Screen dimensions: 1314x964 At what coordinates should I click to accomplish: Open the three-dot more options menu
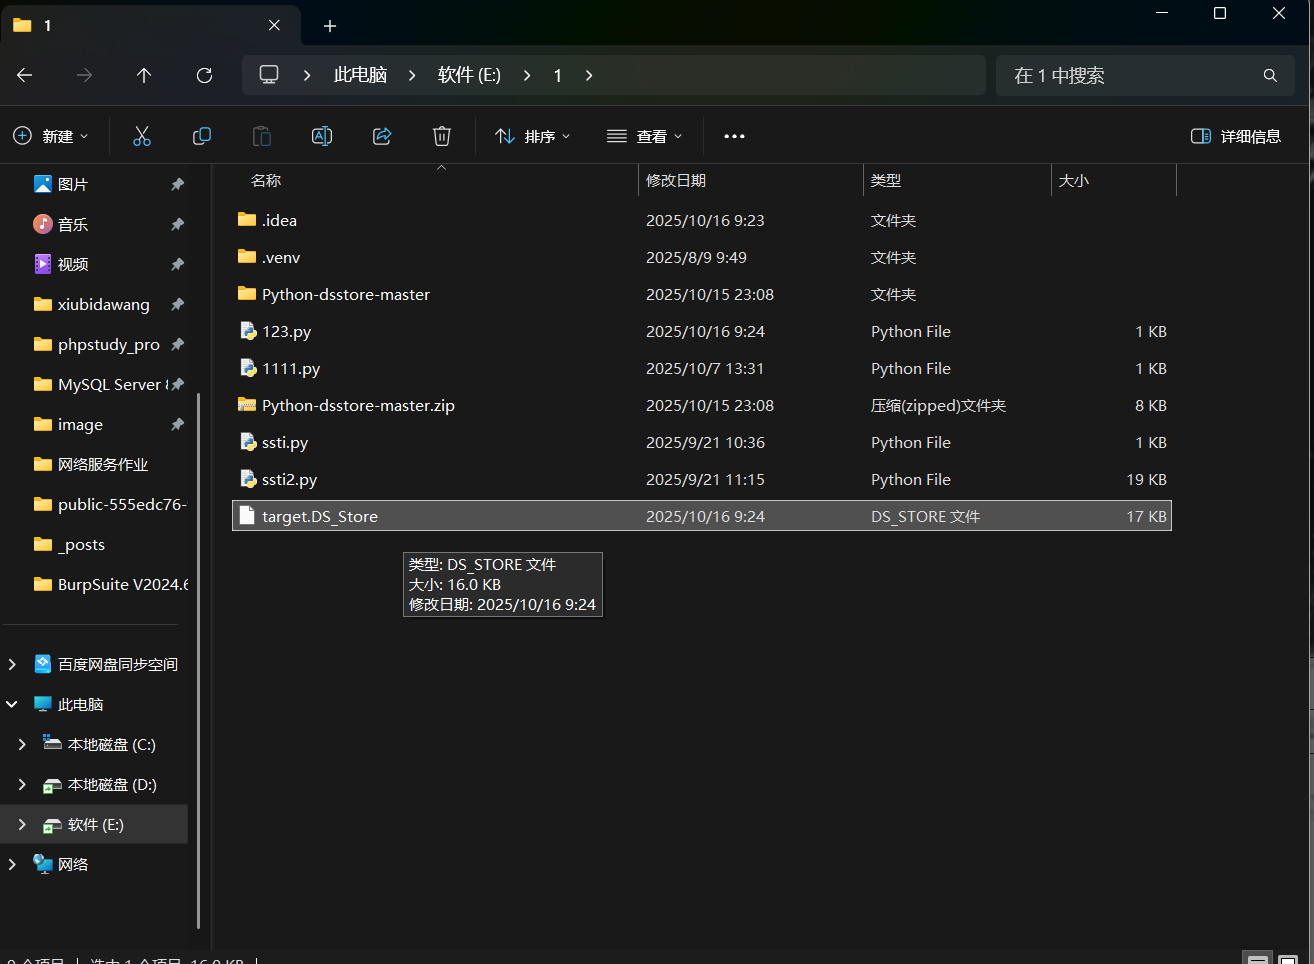click(x=734, y=136)
